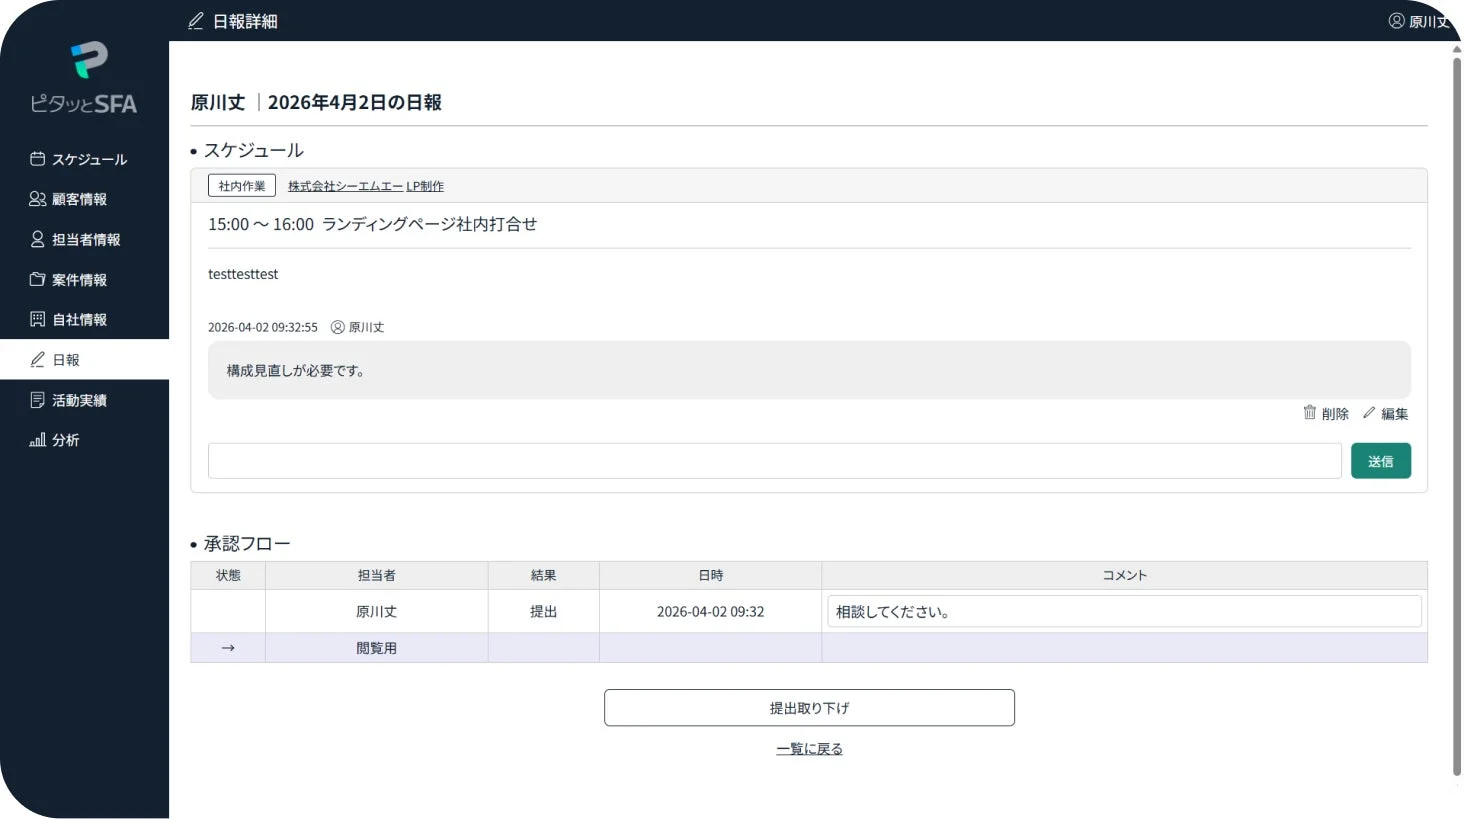Click the document icon beside 活動実績
The width and height of the screenshot is (1464, 819).
[x=37, y=400]
